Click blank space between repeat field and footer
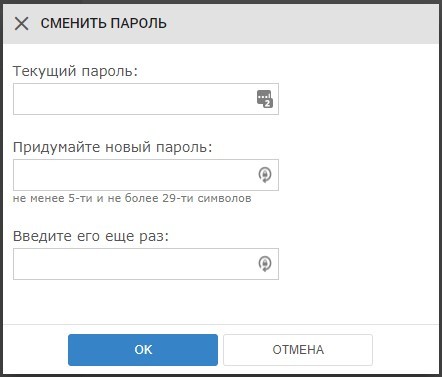This screenshot has height=377, width=442. point(220,302)
